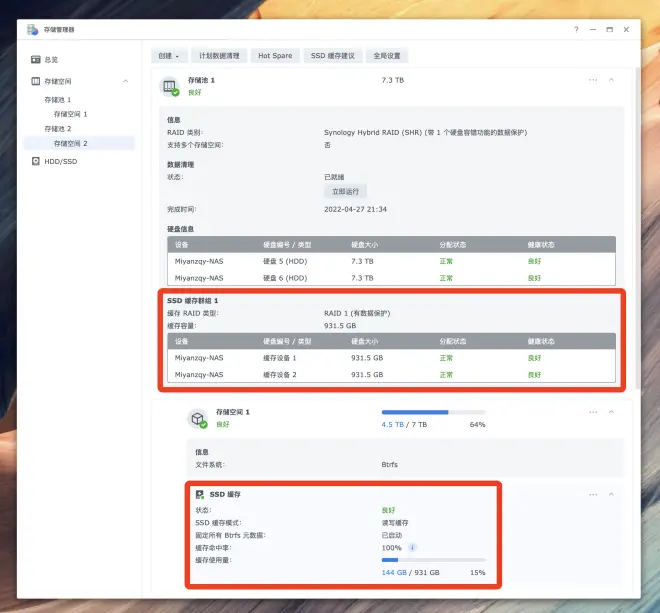
Task: Select 存储池 2 in sidebar tree
Action: pyautogui.click(x=58, y=129)
